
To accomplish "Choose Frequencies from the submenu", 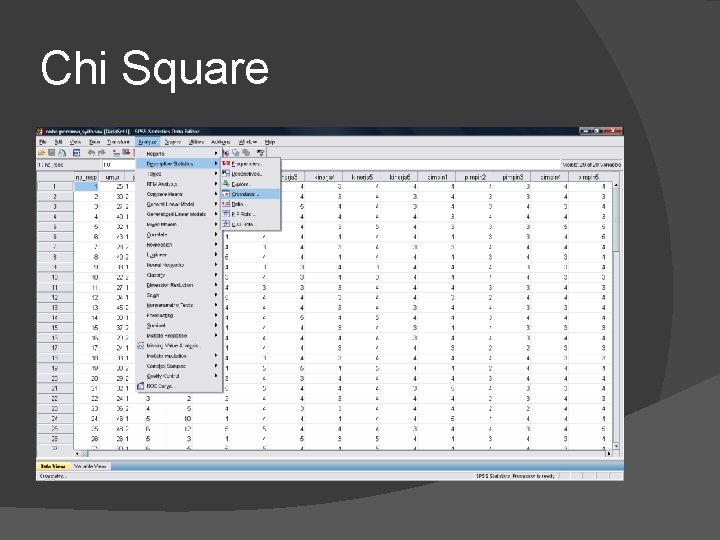I will [250, 163].
